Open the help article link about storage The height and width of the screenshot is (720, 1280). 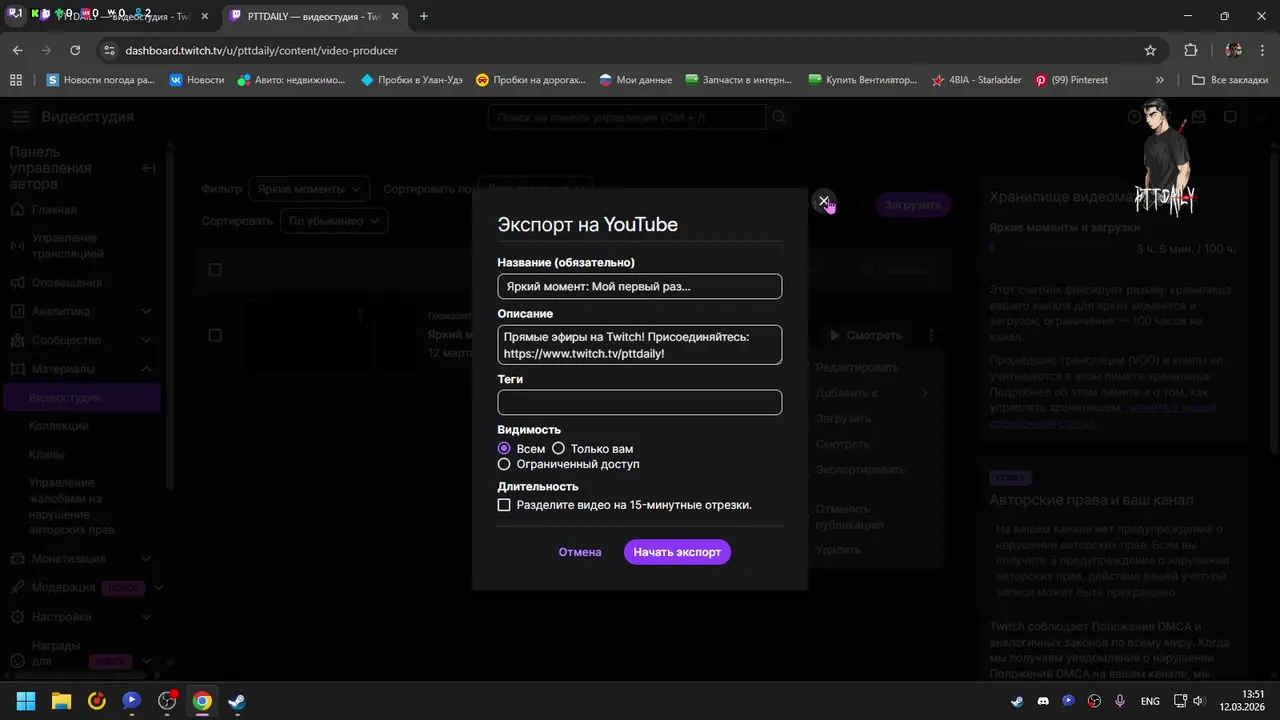pos(1103,415)
